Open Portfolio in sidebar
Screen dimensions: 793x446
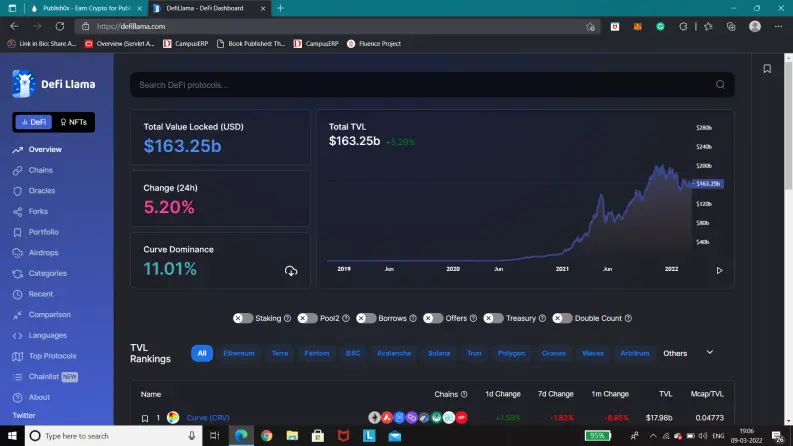[35, 232]
